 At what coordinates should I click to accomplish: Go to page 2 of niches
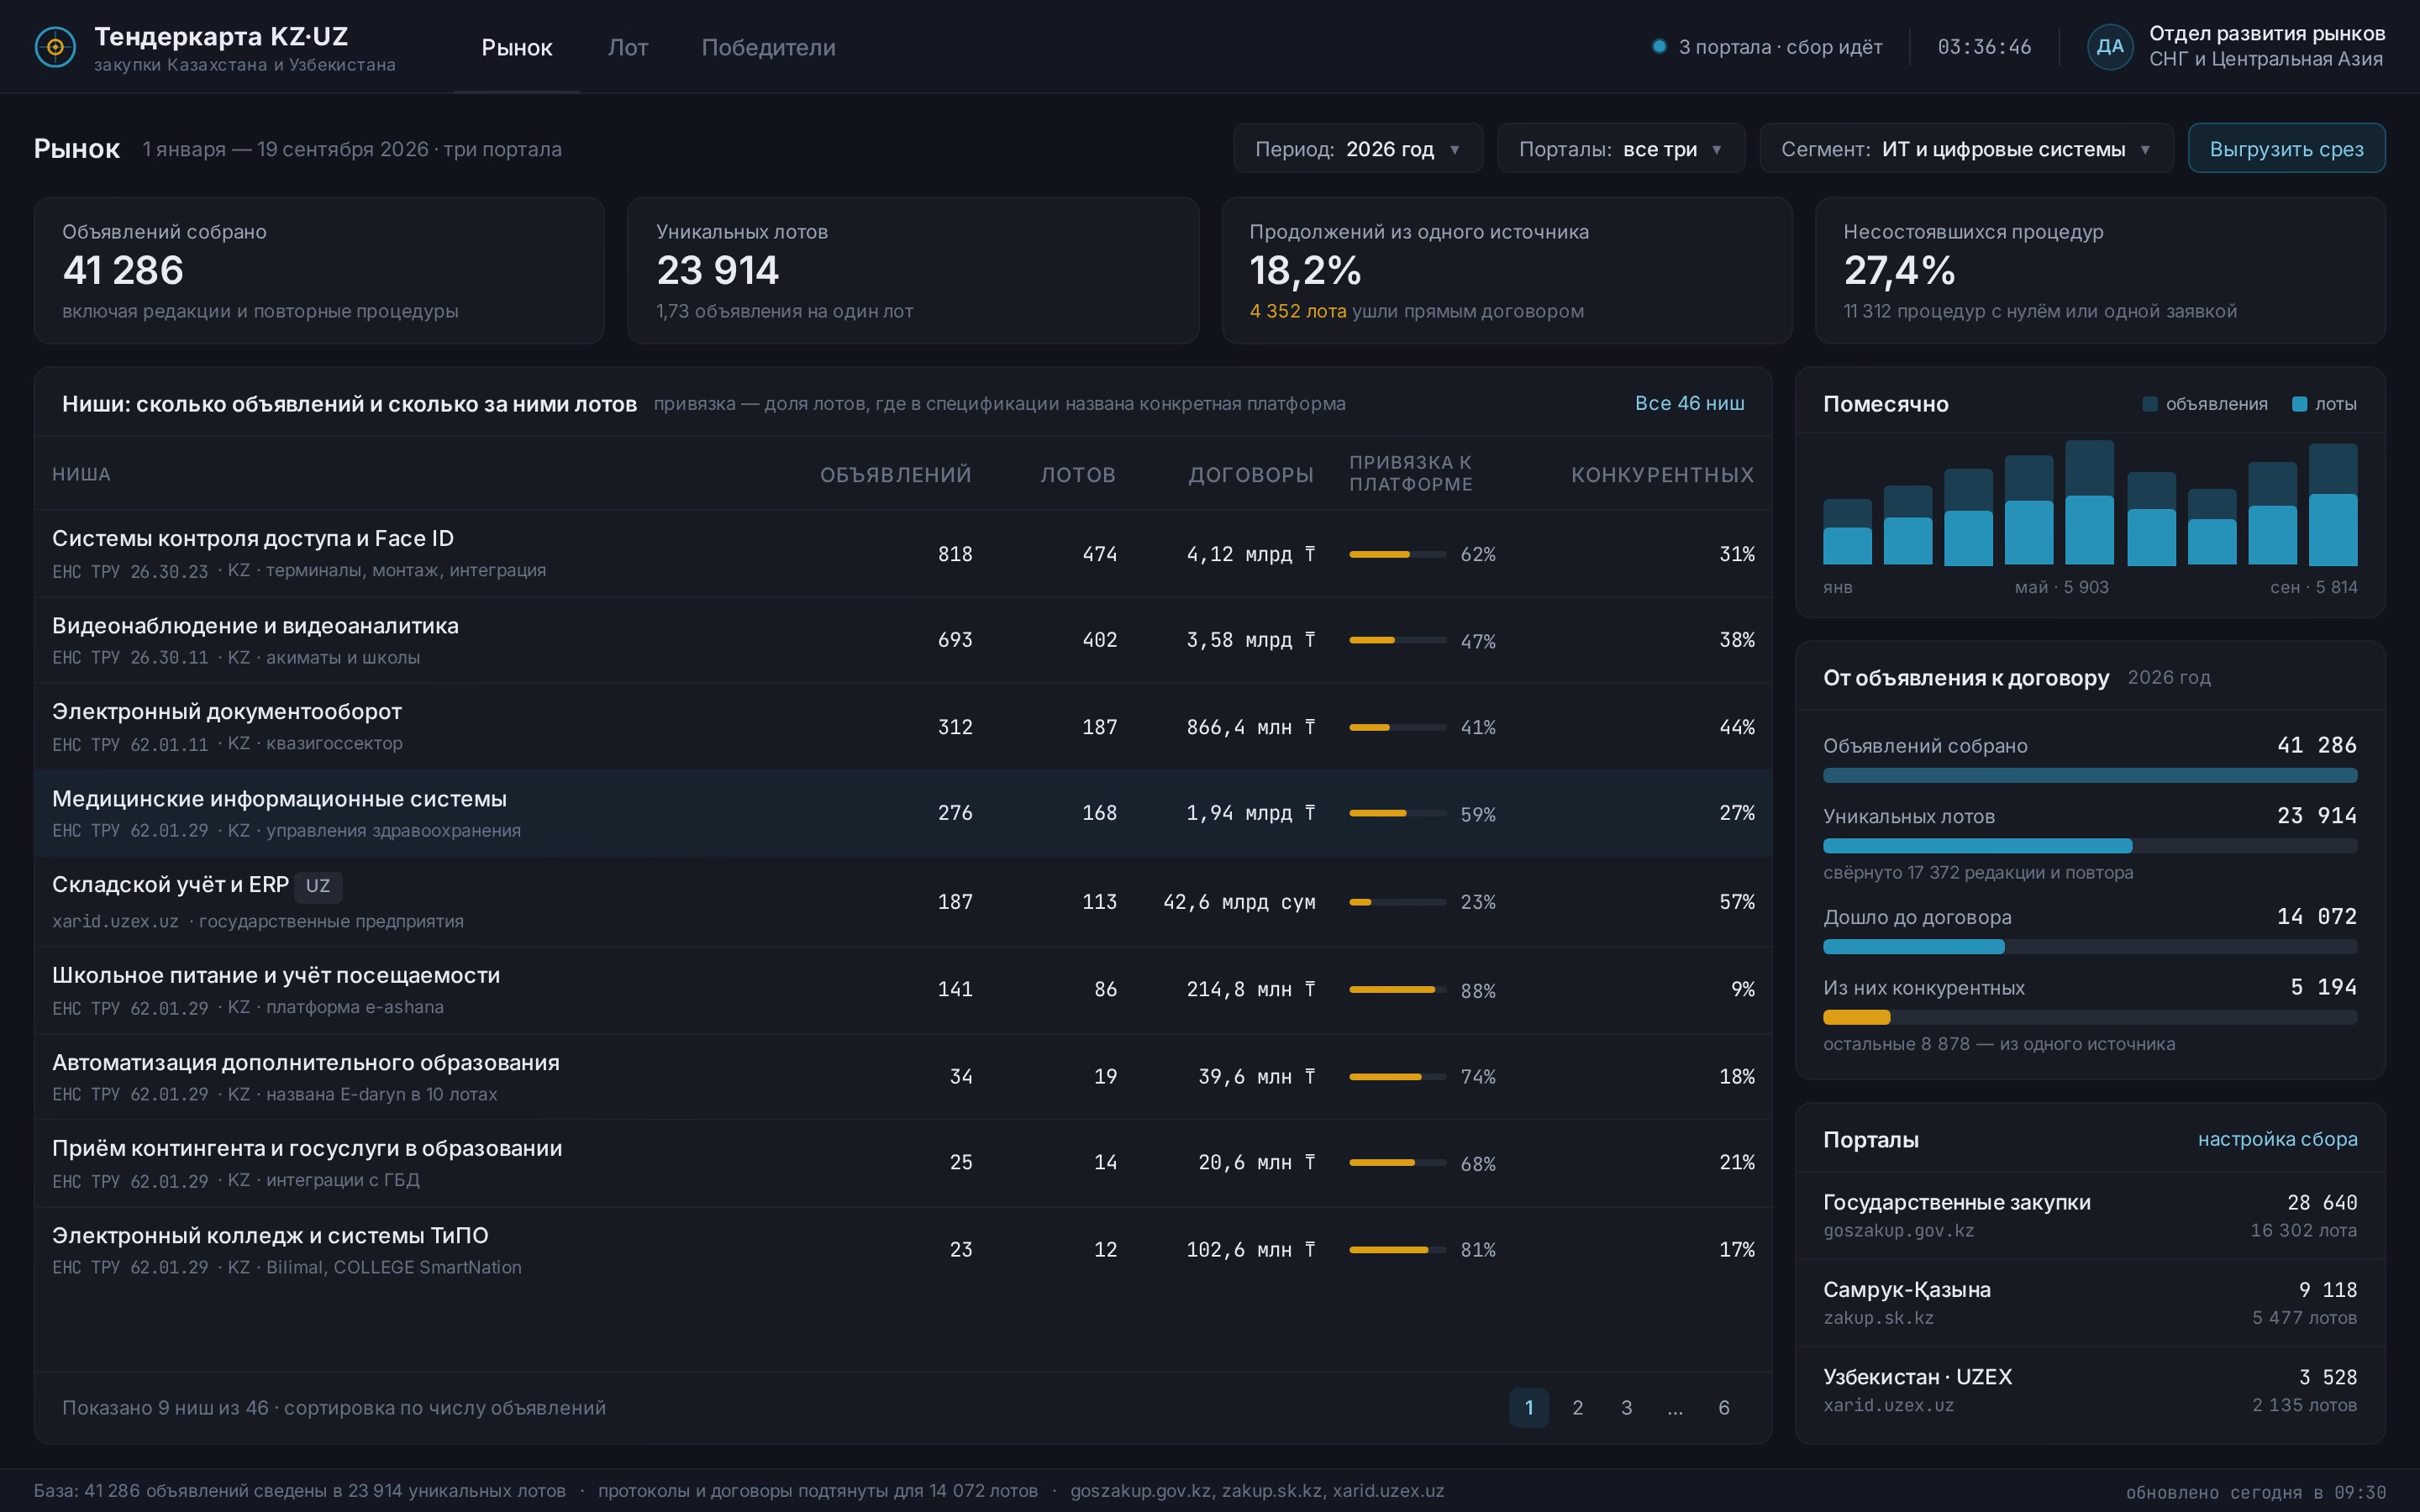pyautogui.click(x=1578, y=1407)
